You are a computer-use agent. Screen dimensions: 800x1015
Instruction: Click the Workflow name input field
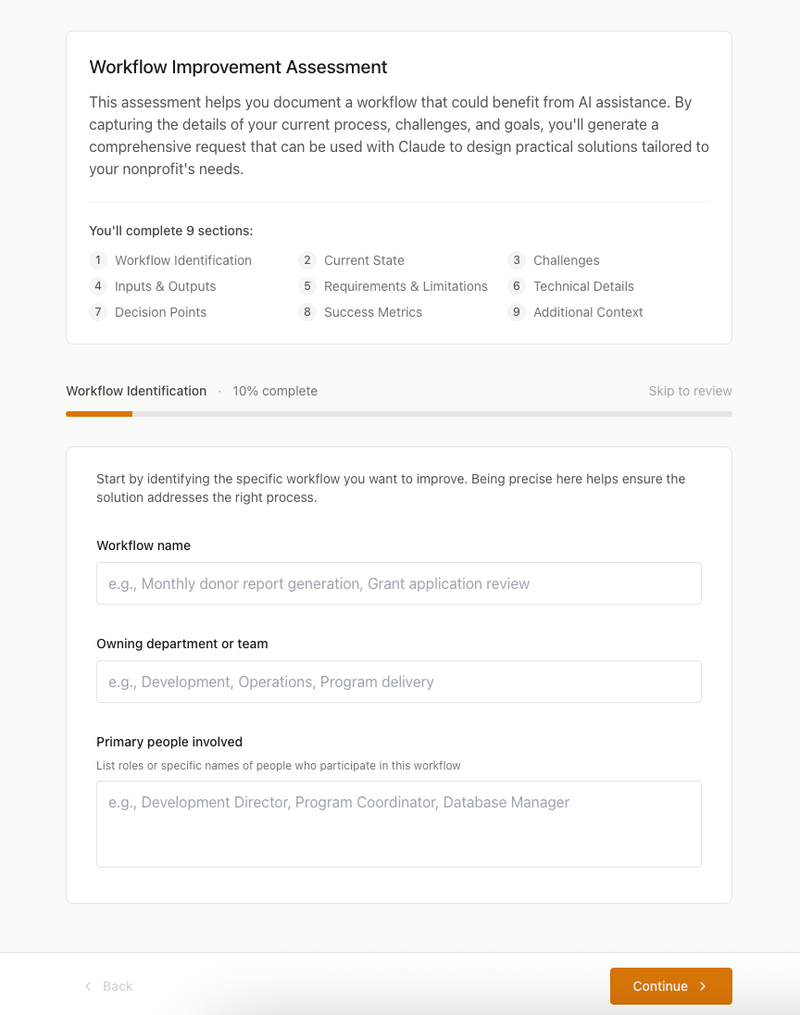click(399, 583)
